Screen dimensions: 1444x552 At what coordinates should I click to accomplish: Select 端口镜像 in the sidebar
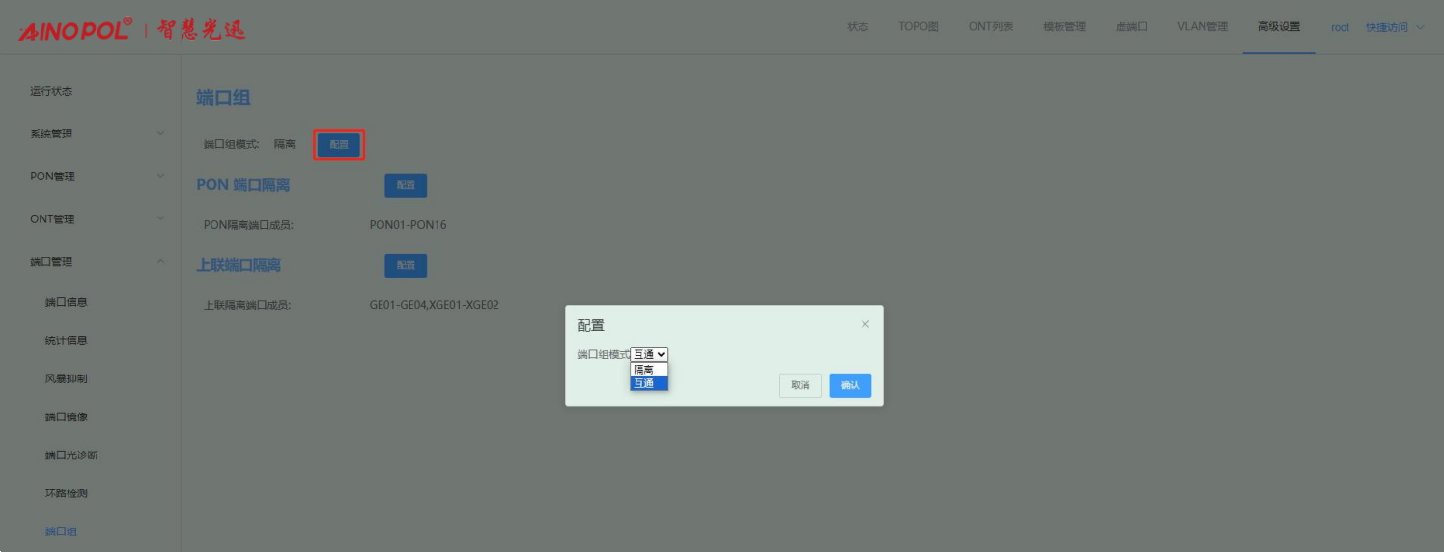66,417
